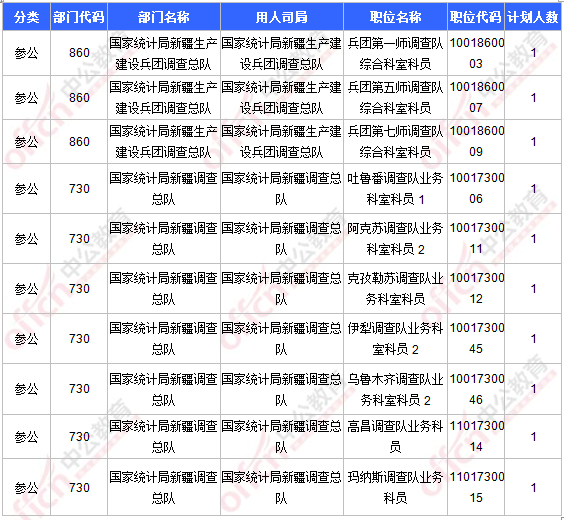Select the 部门代码 column header
Image resolution: width=564 pixels, height=520 pixels.
click(x=79, y=17)
